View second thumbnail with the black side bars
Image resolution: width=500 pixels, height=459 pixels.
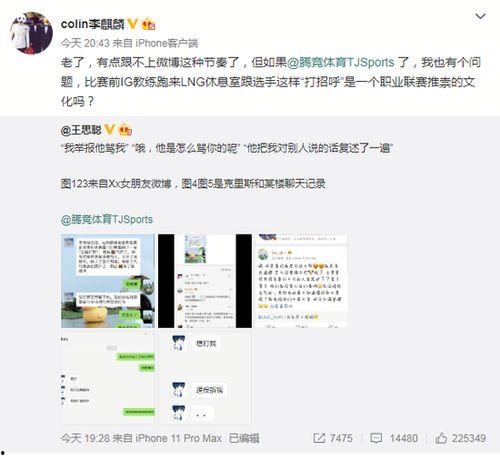[x=205, y=281]
